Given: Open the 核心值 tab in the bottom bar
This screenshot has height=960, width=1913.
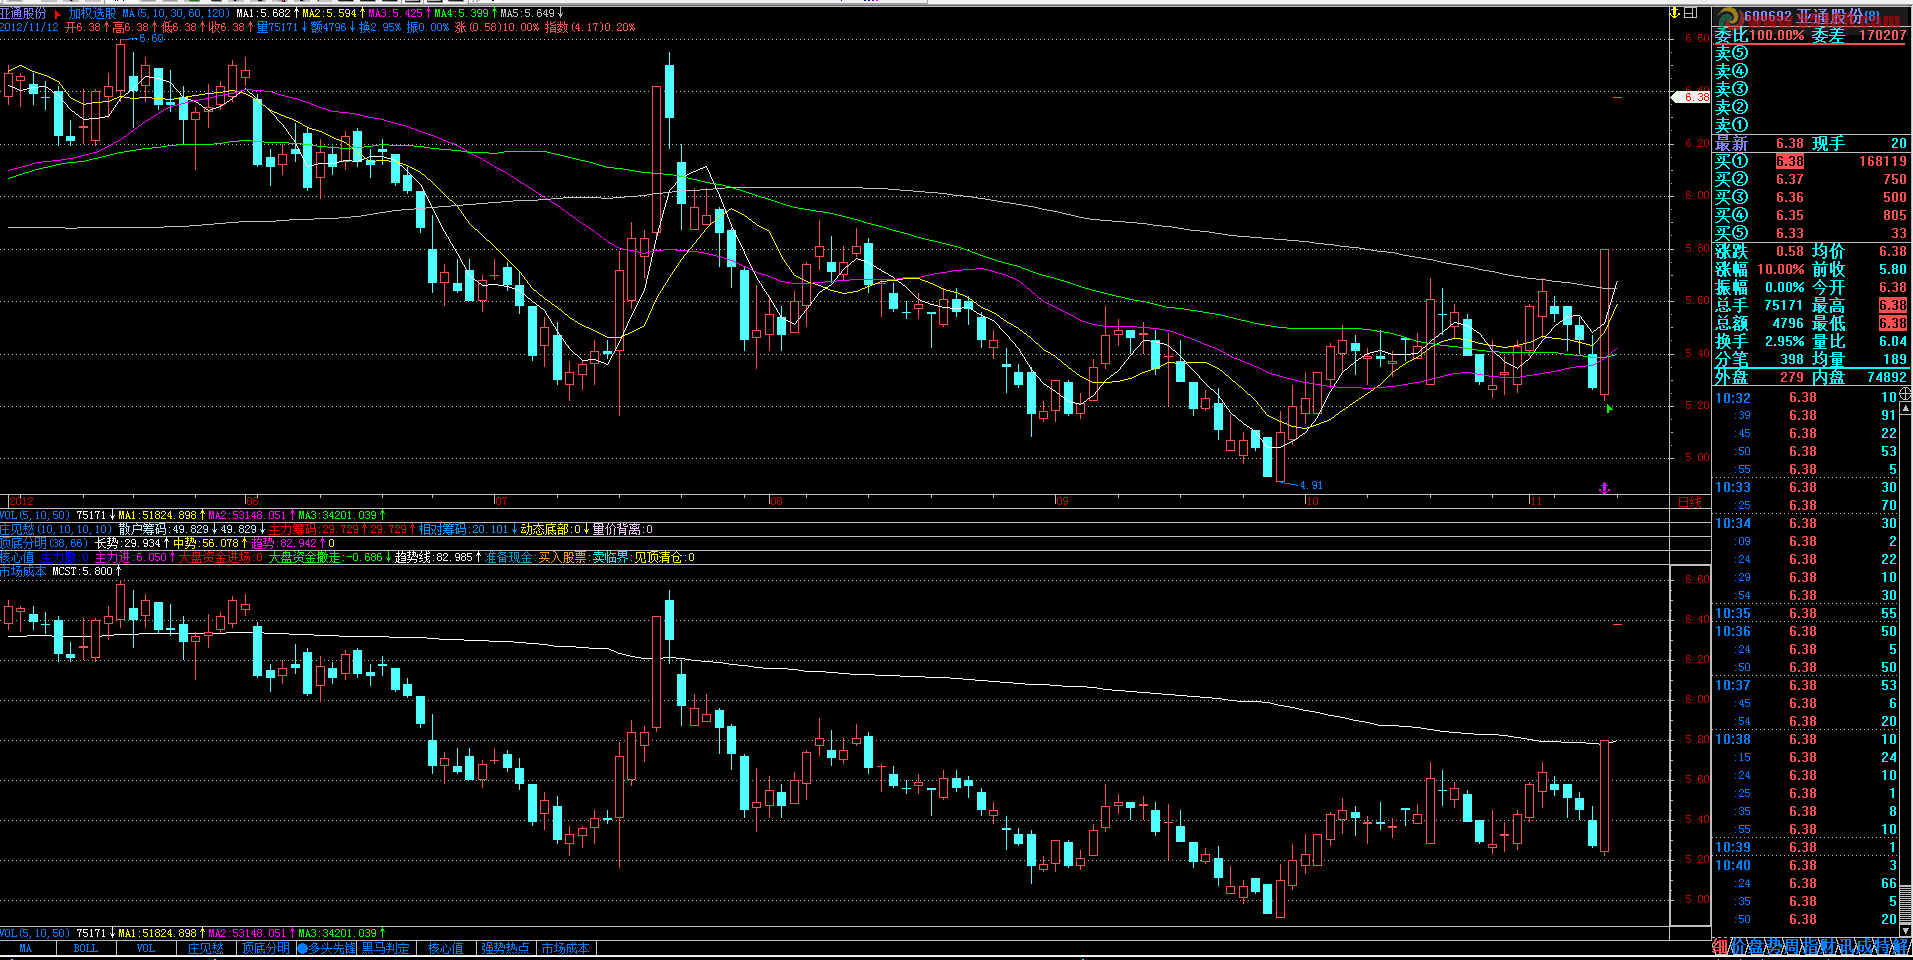Looking at the screenshot, I should click(446, 948).
